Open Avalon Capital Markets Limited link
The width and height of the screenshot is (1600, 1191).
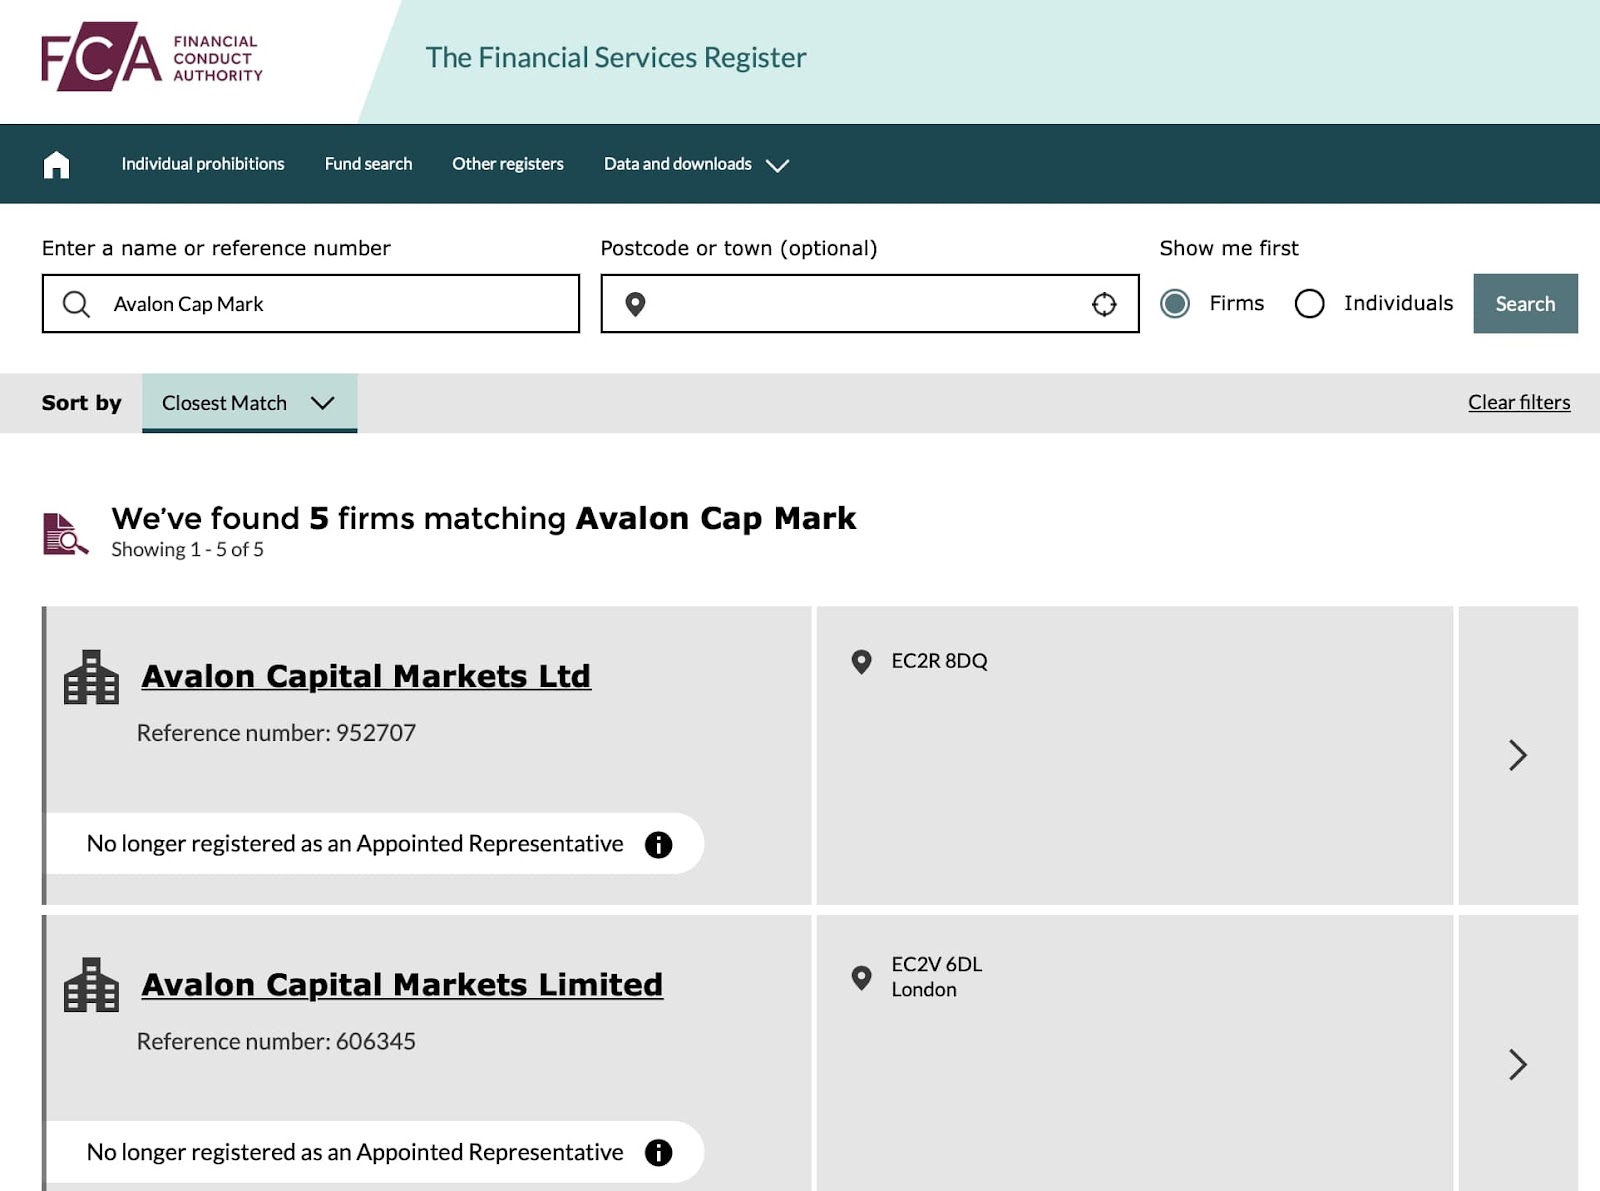(x=402, y=984)
